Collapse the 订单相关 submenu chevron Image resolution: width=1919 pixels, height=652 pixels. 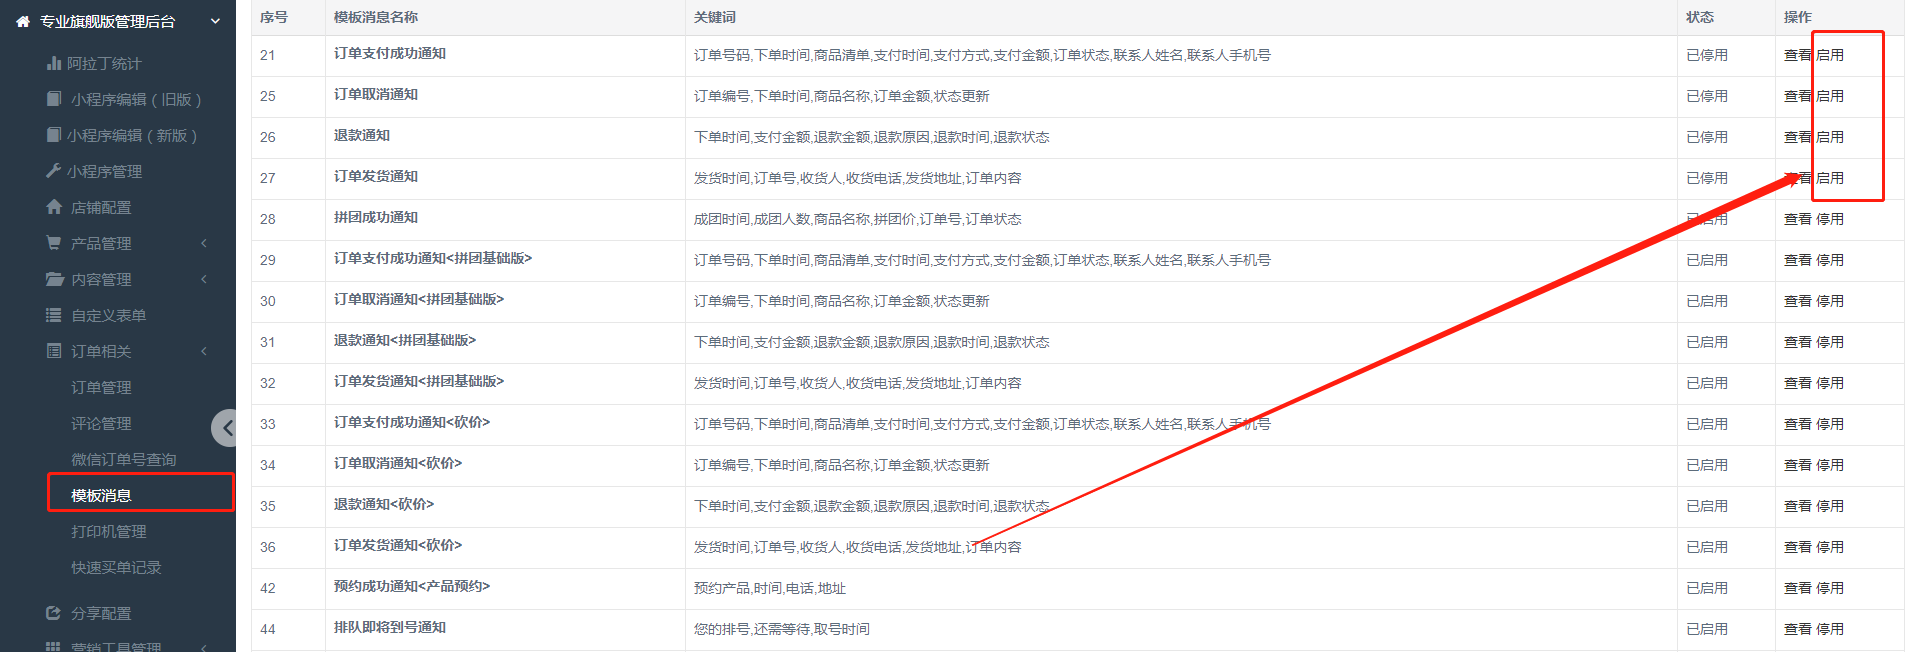click(x=204, y=351)
